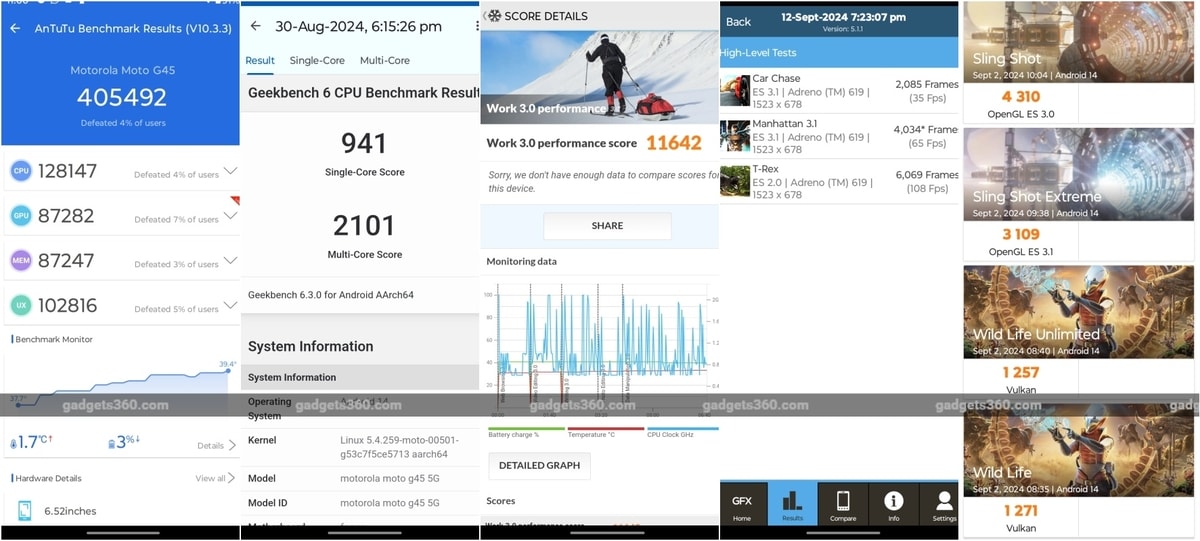Click the SHARE button
Viewport: 1200px width, 541px height.
[x=607, y=226]
